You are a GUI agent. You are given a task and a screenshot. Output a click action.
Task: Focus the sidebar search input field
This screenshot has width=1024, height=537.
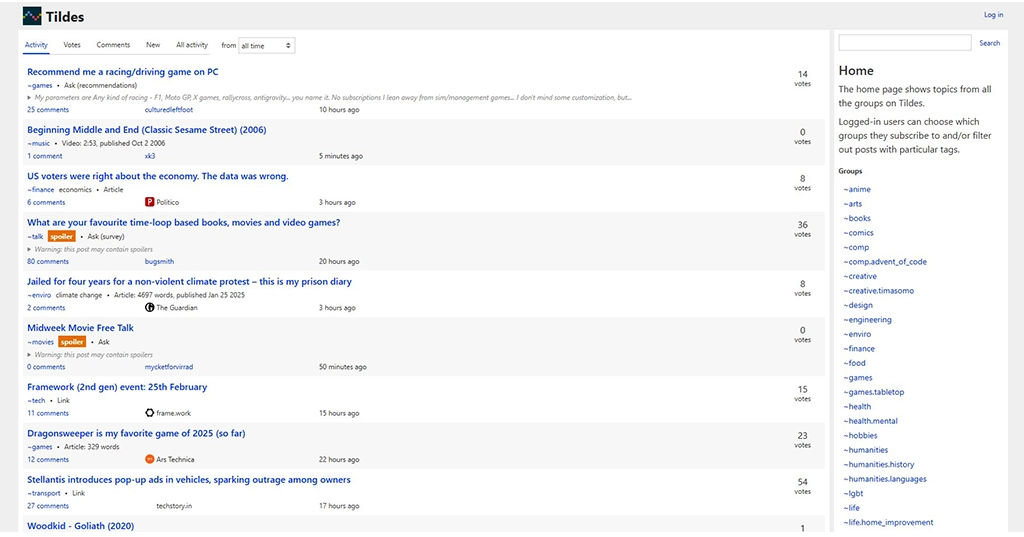(904, 43)
